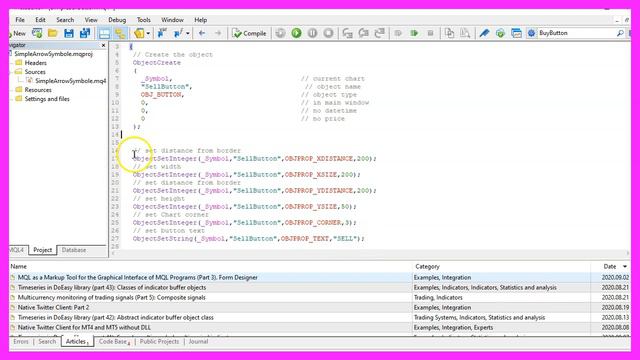The width and height of the screenshot is (640, 360).
Task: Click the Step Into icon
Action: 347,33
